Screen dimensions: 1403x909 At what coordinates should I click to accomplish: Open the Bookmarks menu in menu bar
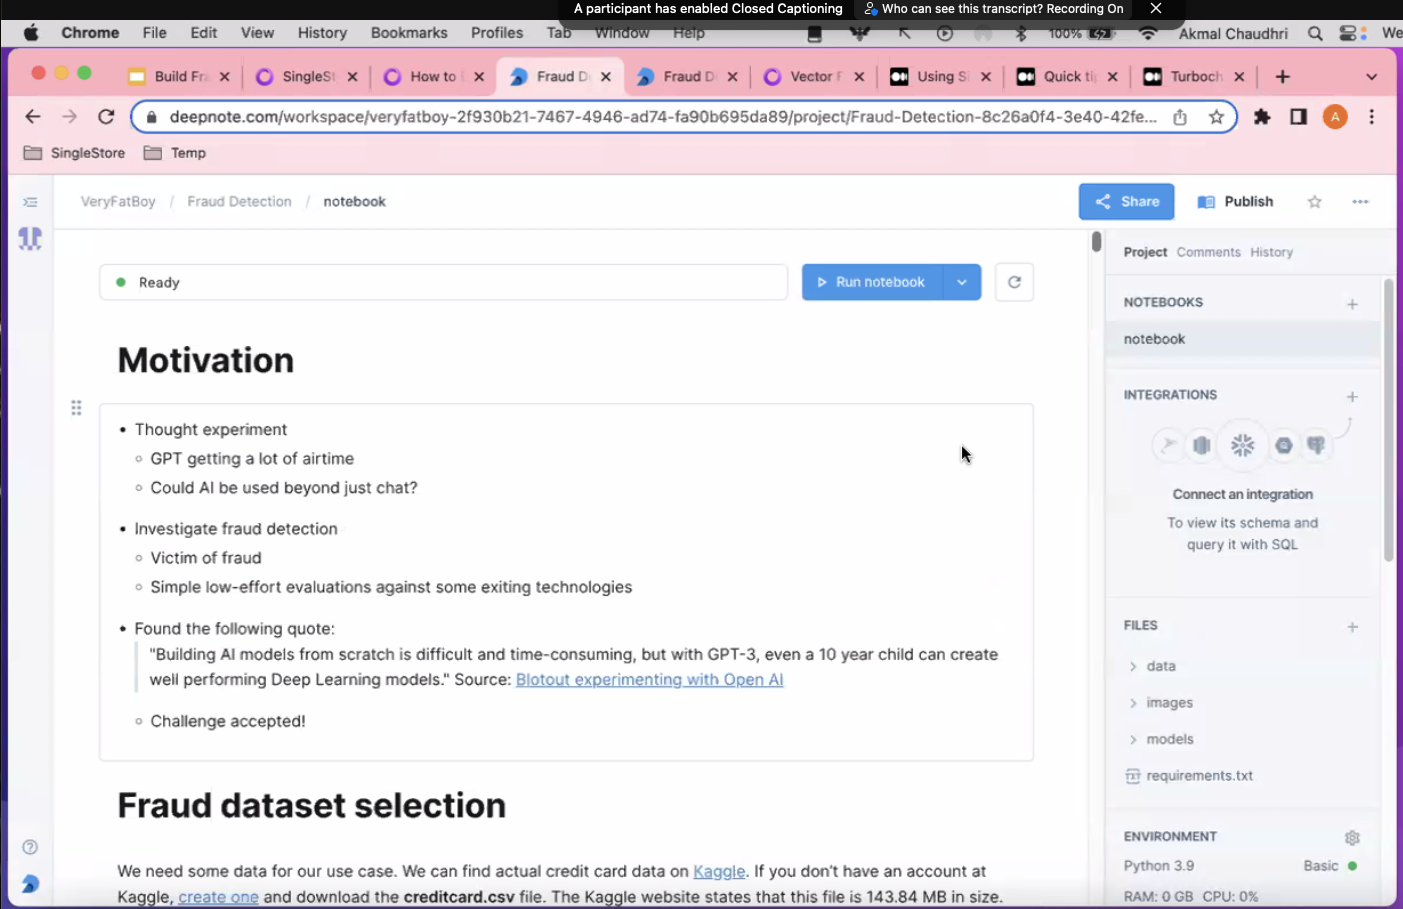click(408, 32)
